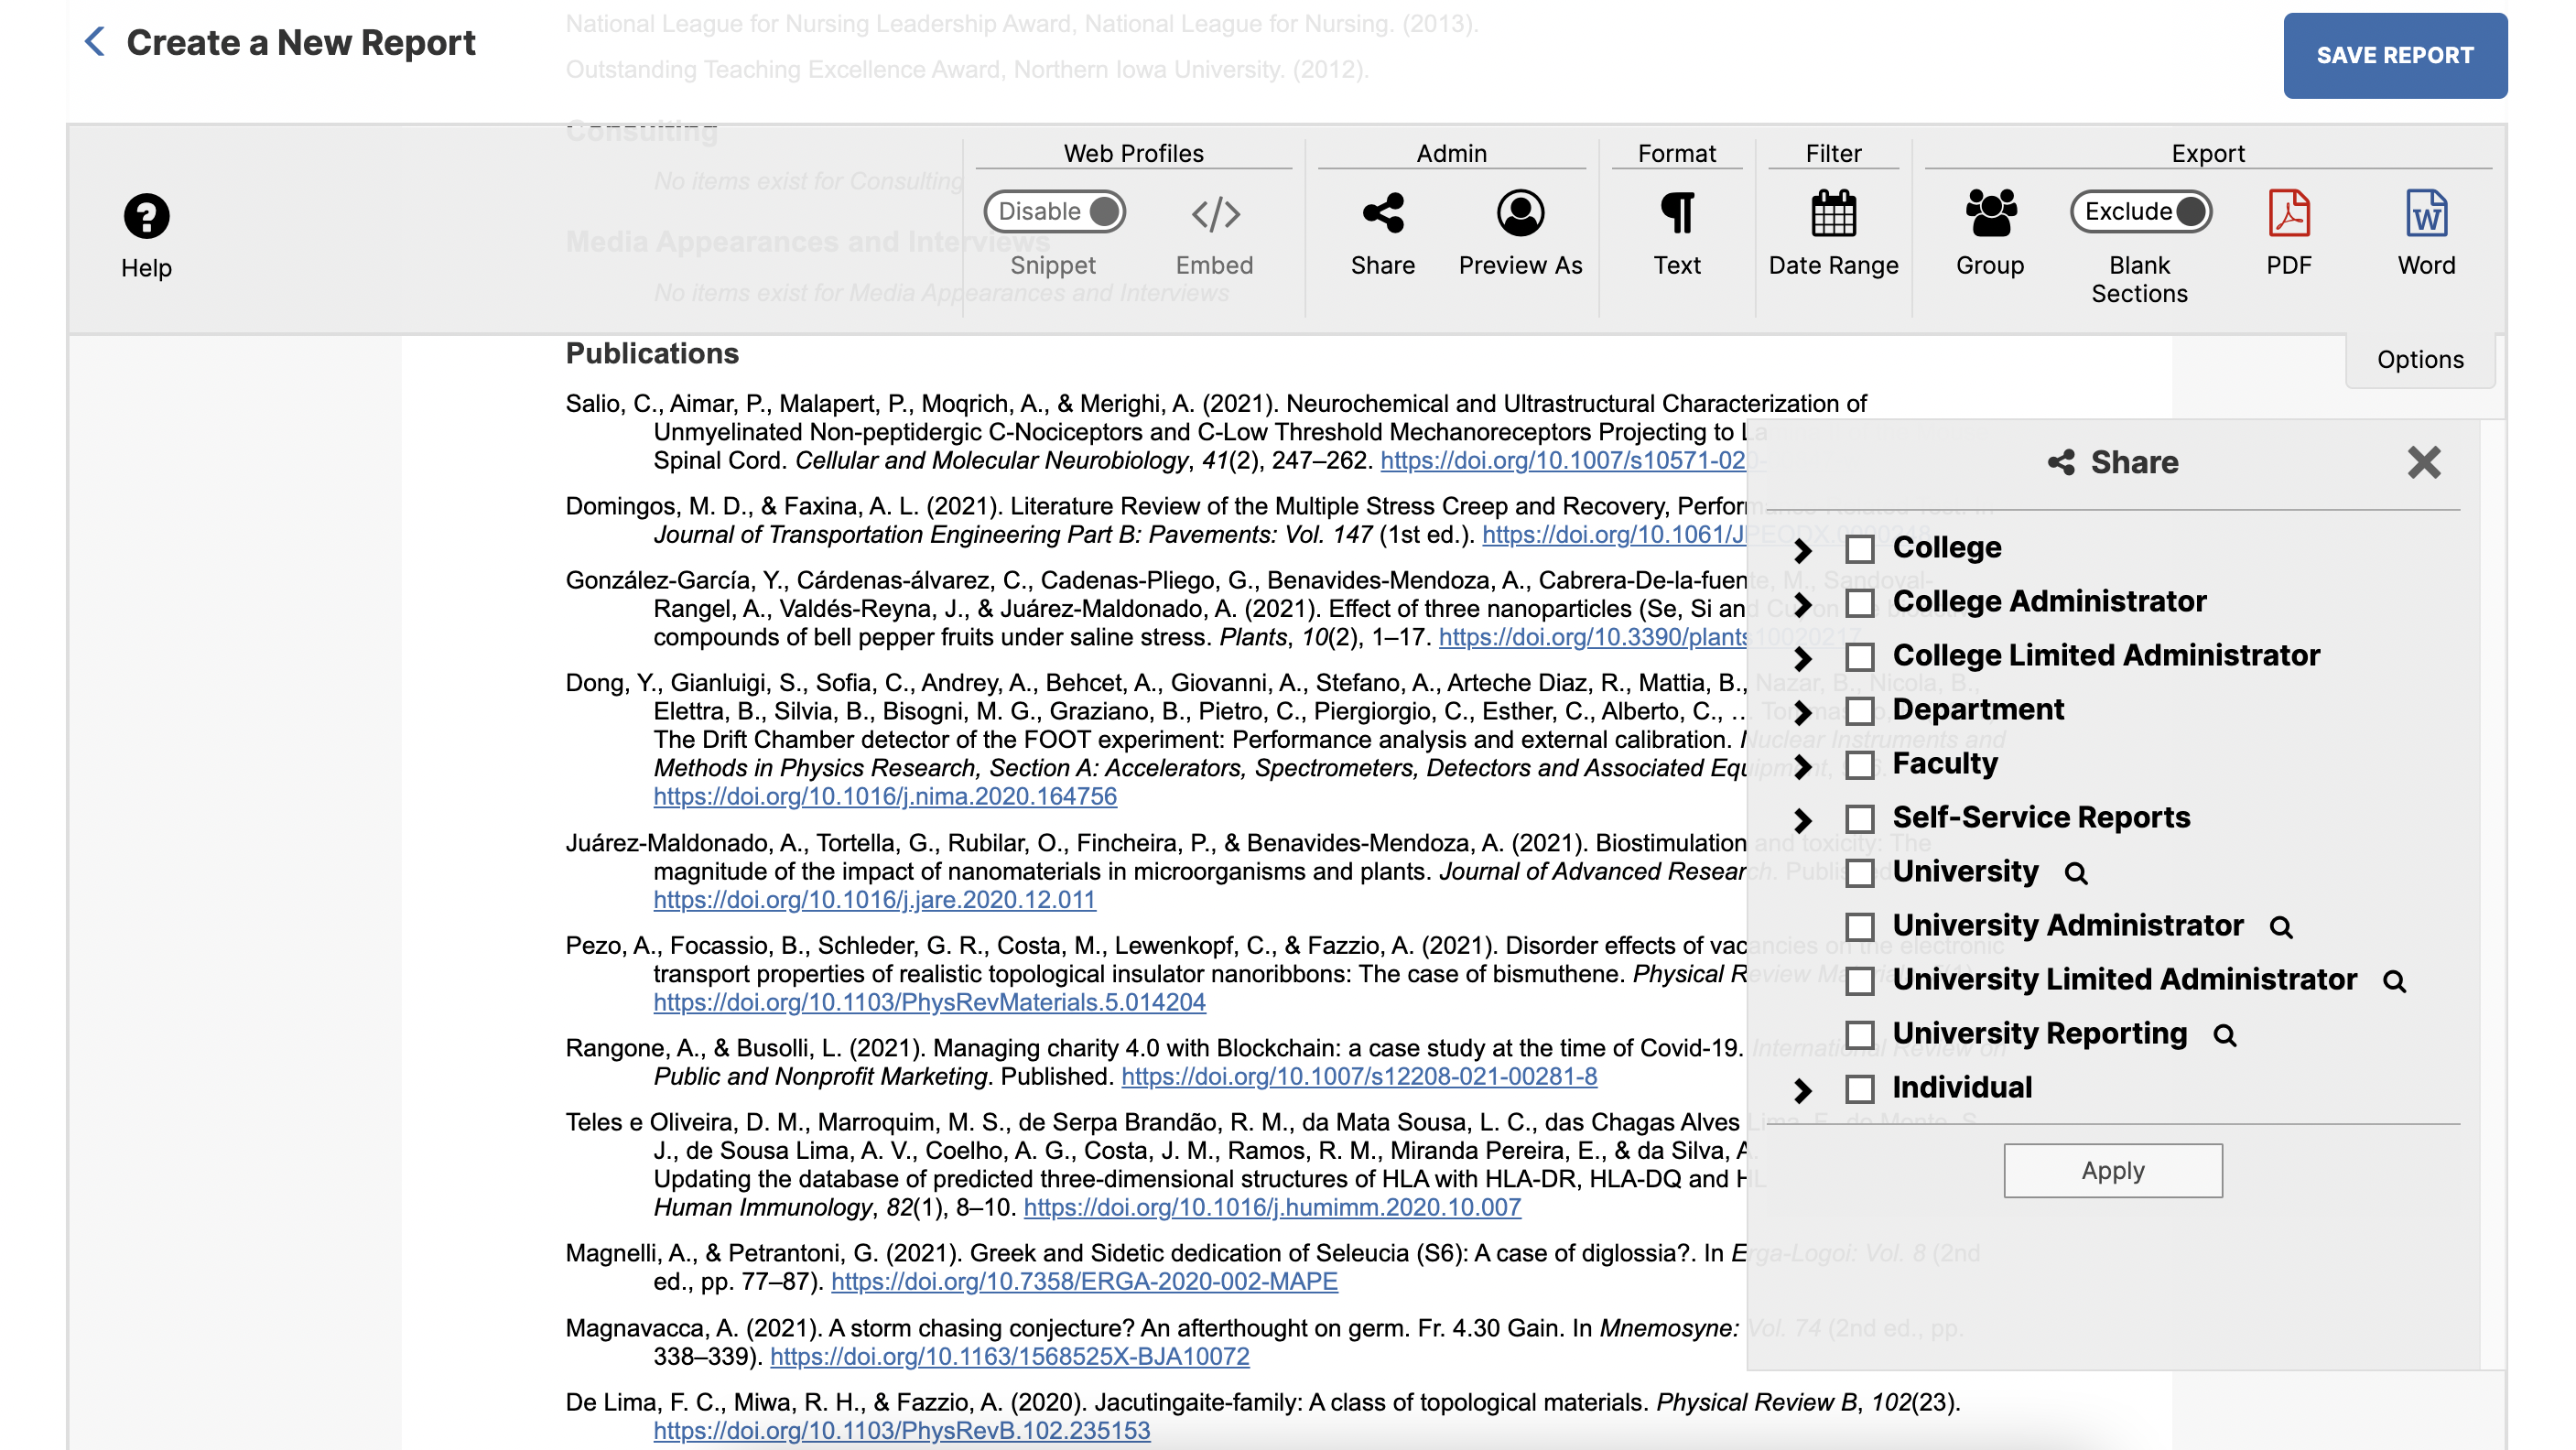The width and height of the screenshot is (2576, 1450).
Task: Click the Share icon in Admin toolbar
Action: [1383, 213]
